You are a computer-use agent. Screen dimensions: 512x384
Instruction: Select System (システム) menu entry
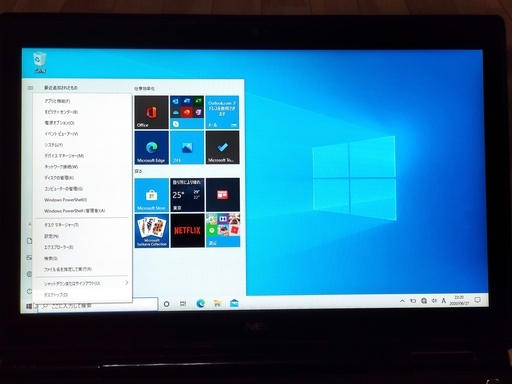[82, 145]
